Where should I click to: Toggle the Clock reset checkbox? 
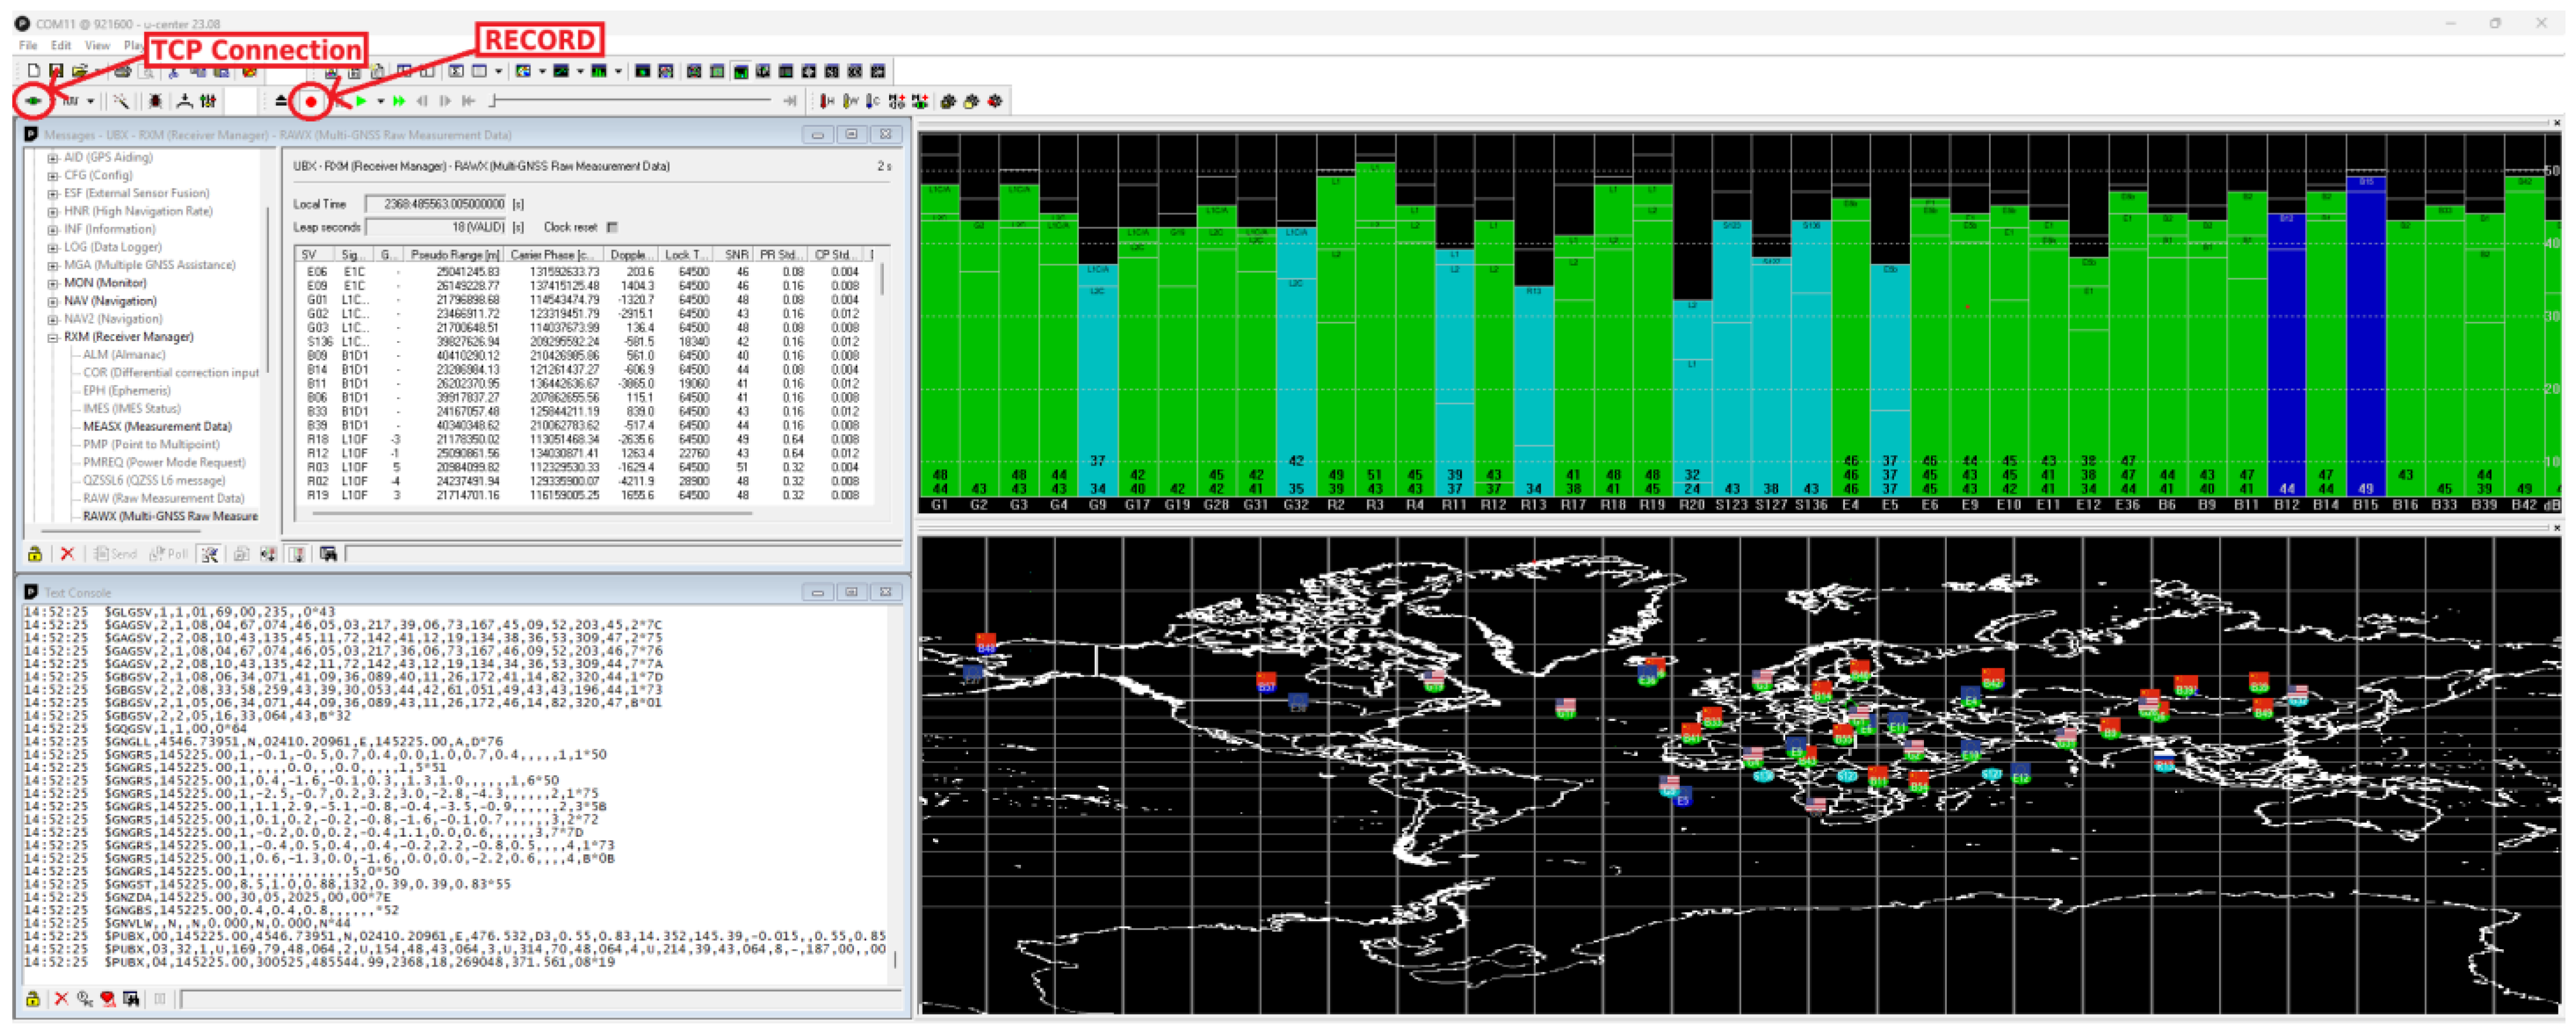pos(612,227)
